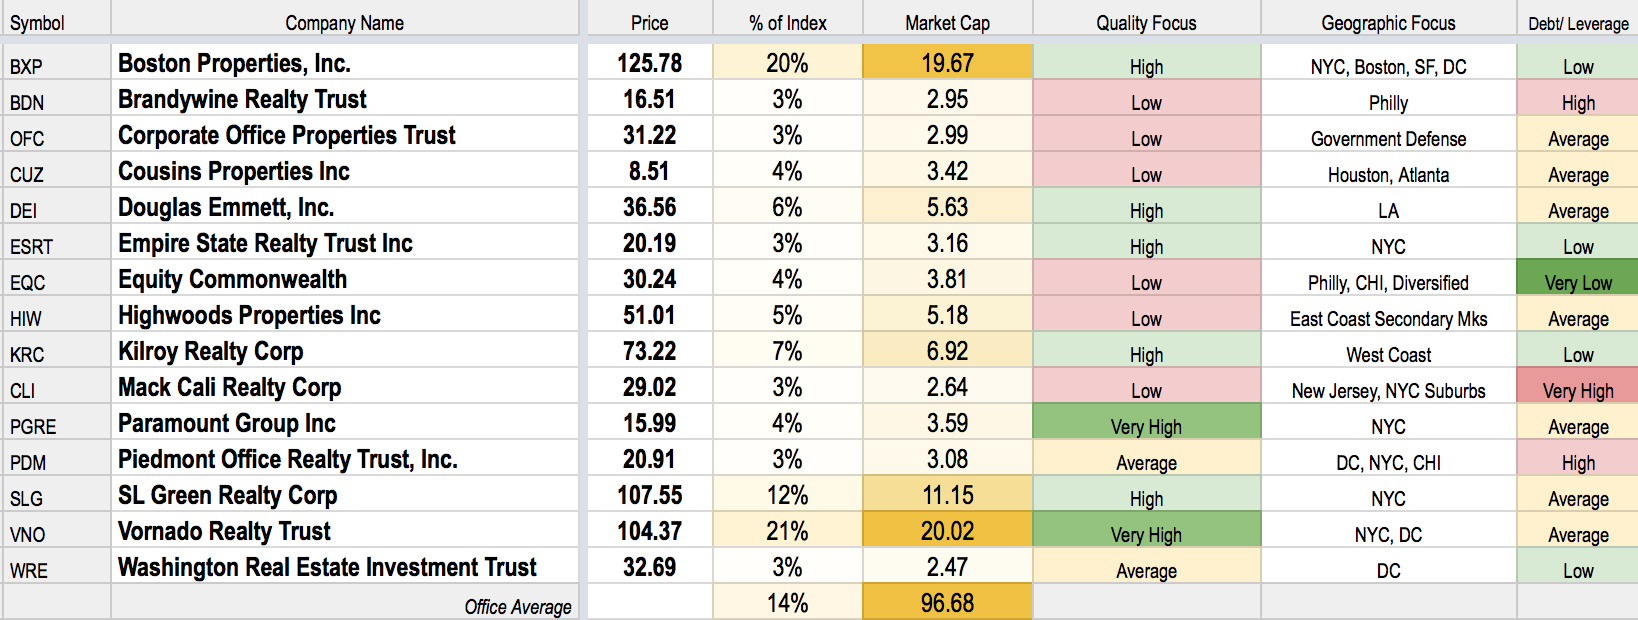Click the % of Index header
This screenshot has width=1638, height=620.
[788, 20]
